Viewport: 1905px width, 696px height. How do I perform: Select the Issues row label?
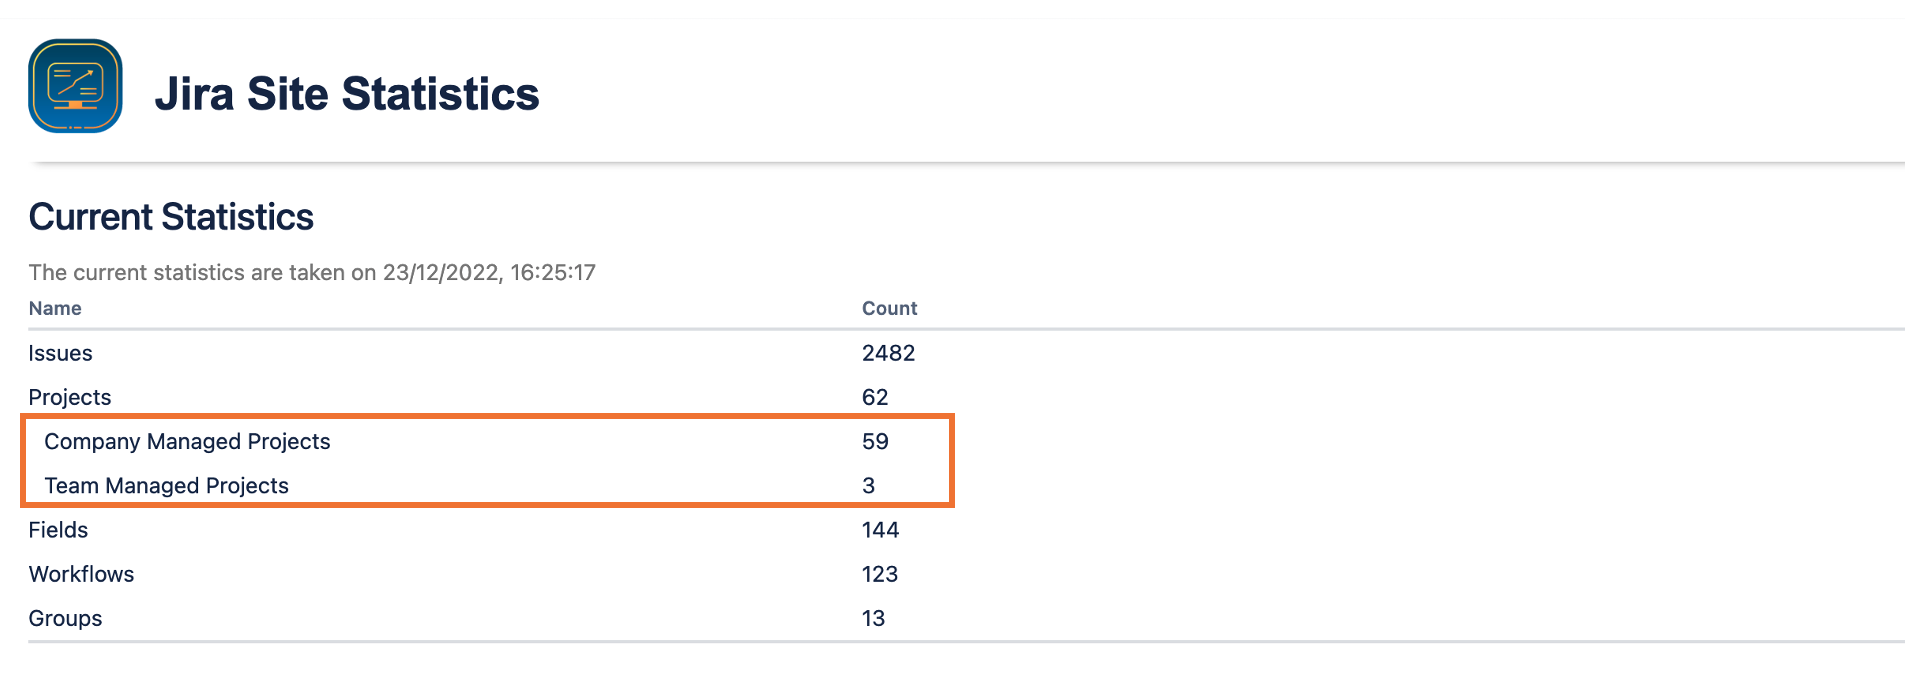point(60,353)
